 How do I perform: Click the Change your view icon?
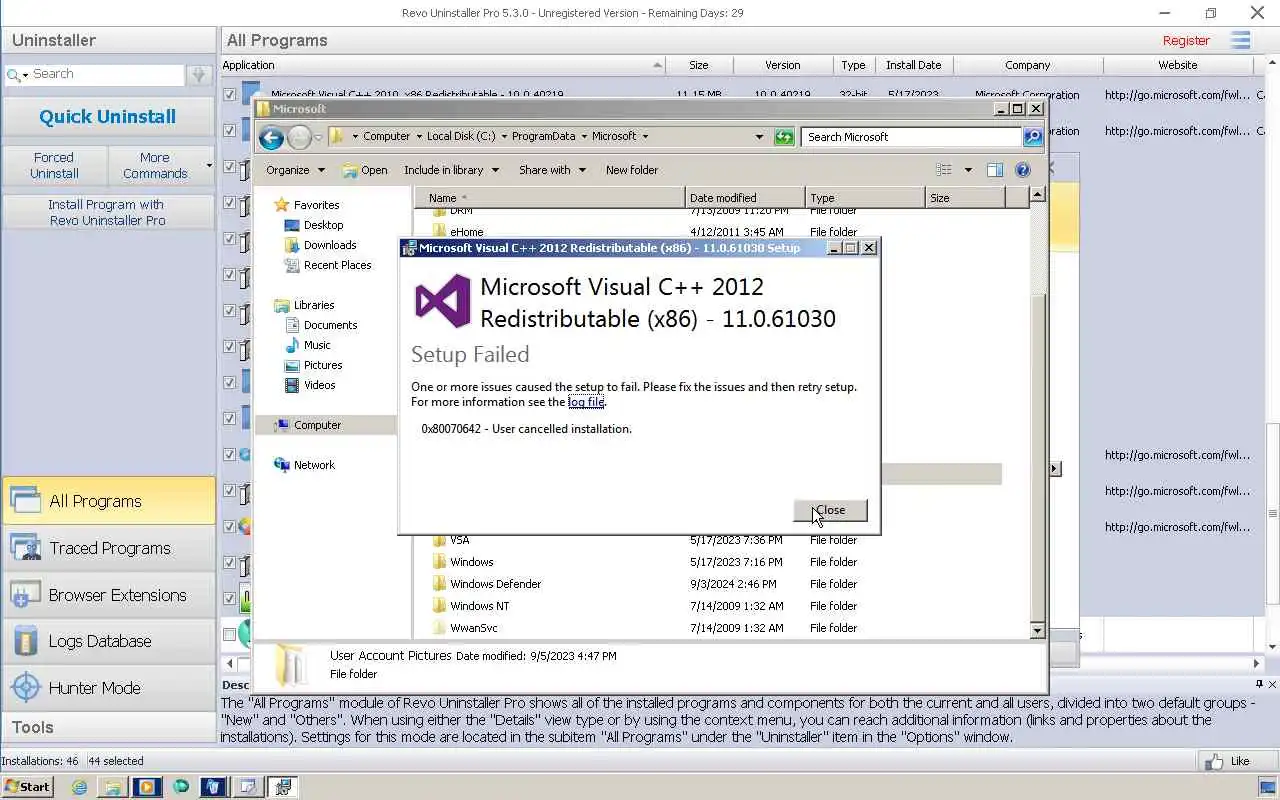point(944,170)
